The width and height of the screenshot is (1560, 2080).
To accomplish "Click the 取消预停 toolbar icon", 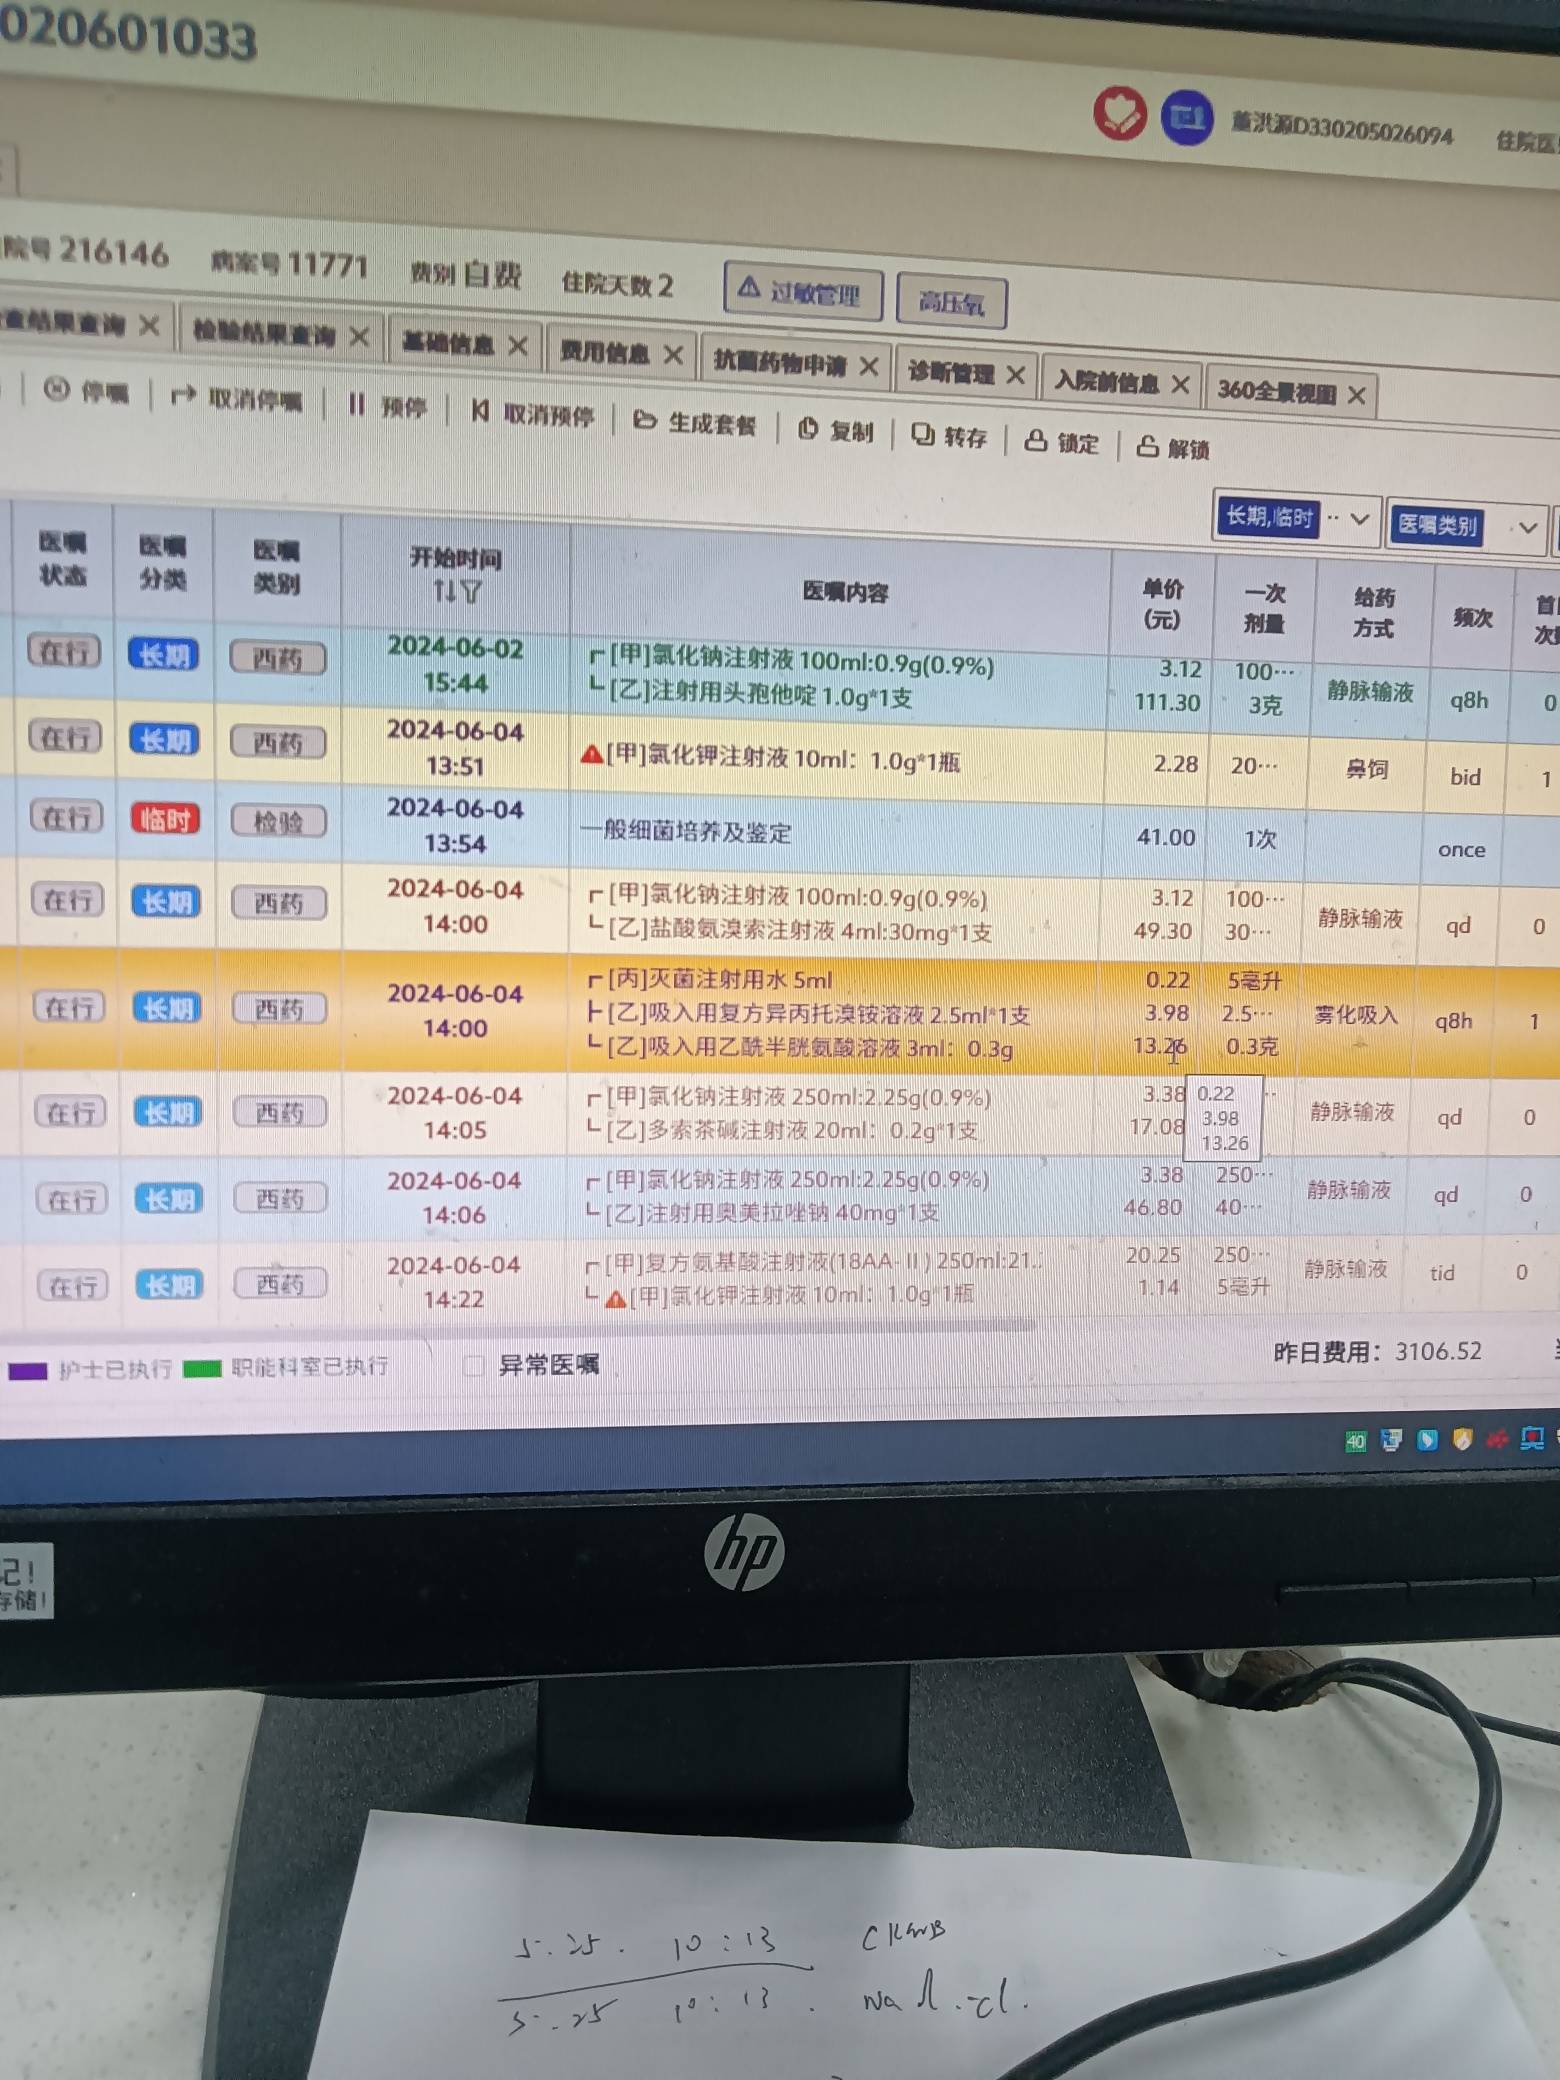I will (480, 410).
